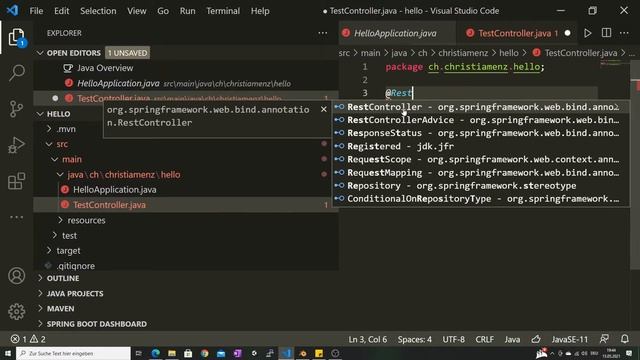This screenshot has width=640, height=360.
Task: Open the Search view icon
Action: tap(17, 73)
